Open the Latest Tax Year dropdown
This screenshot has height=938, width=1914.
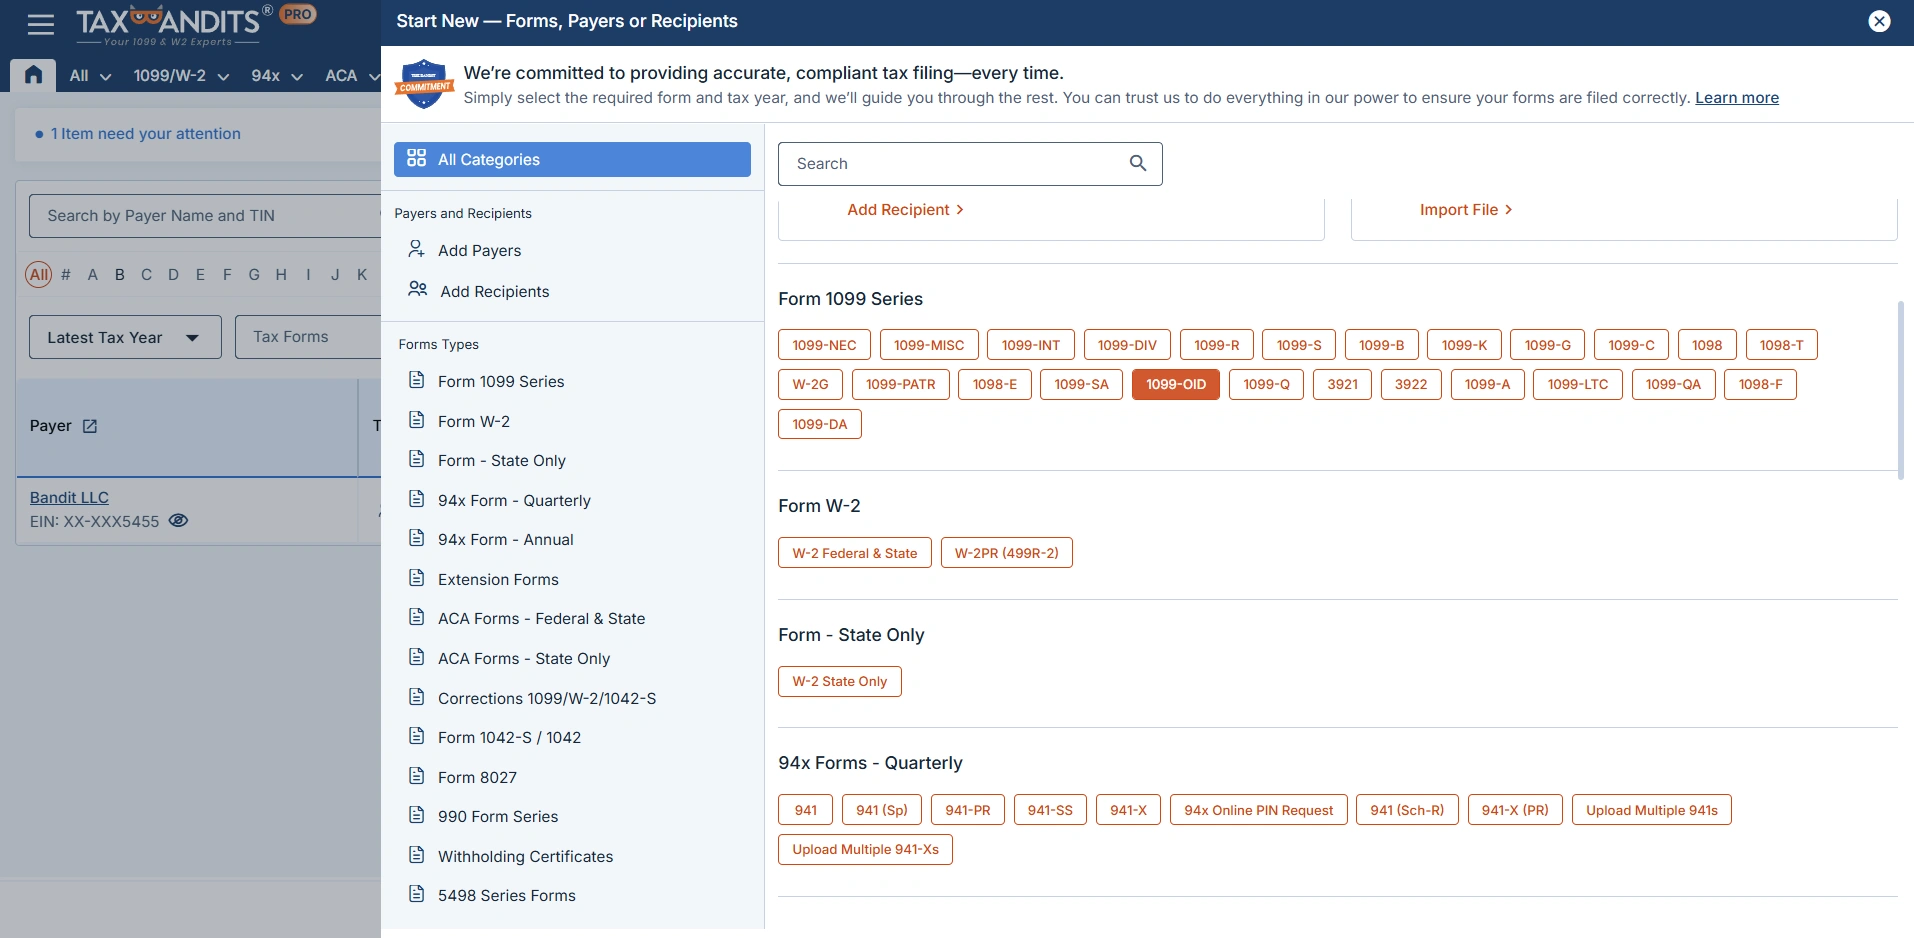pyautogui.click(x=125, y=337)
